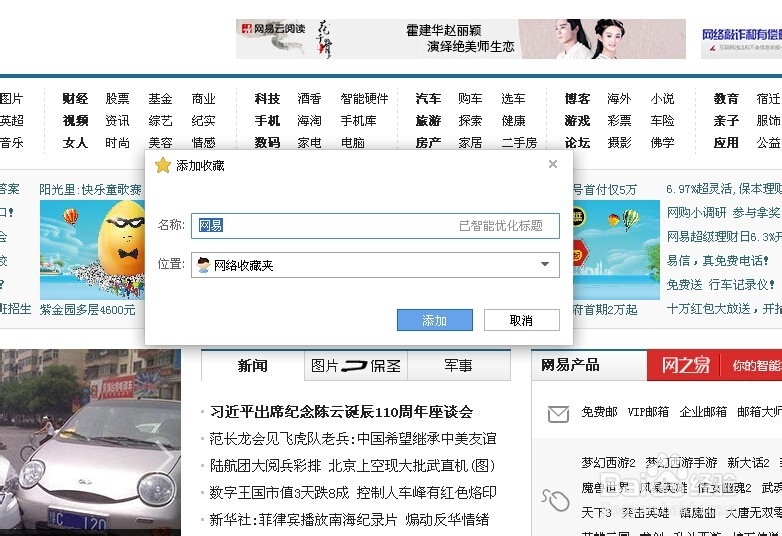Open the 网购小调研 参与拿奖 link

coord(723,213)
